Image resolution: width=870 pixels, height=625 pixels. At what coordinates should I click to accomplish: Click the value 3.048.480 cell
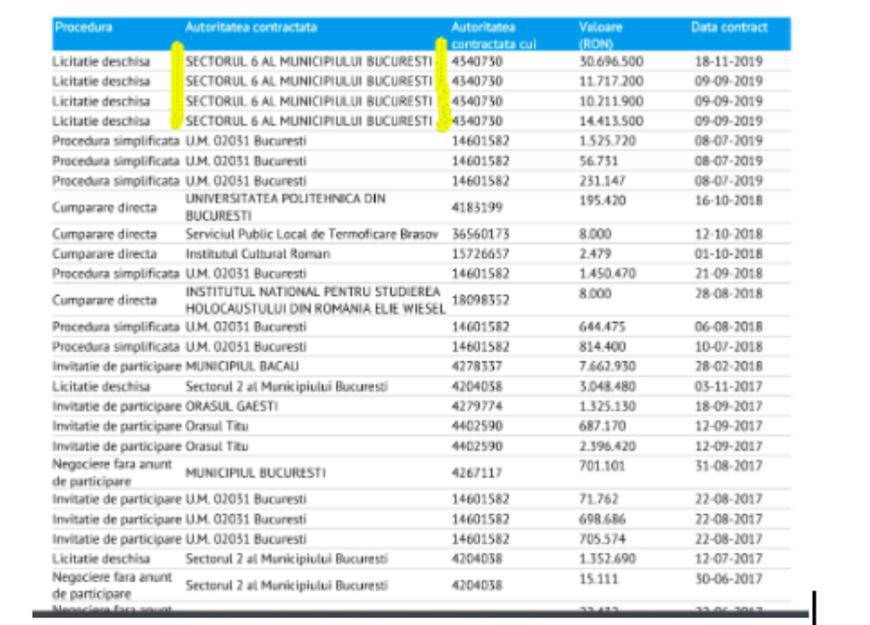607,386
